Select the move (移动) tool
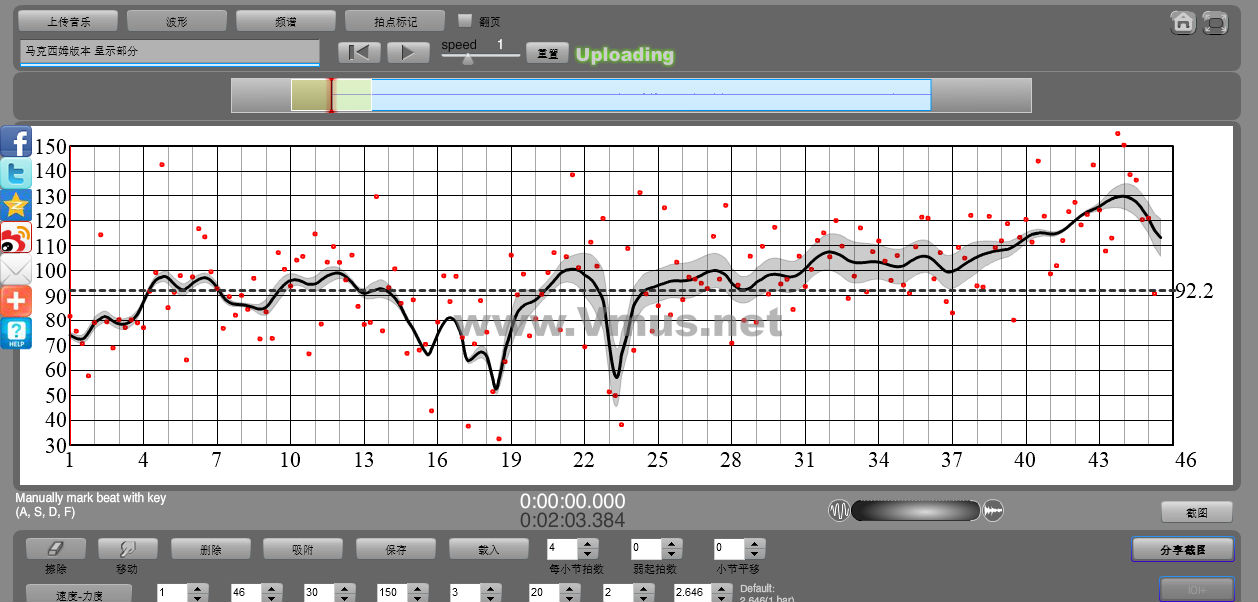Viewport: 1258px width, 602px height. point(126,549)
